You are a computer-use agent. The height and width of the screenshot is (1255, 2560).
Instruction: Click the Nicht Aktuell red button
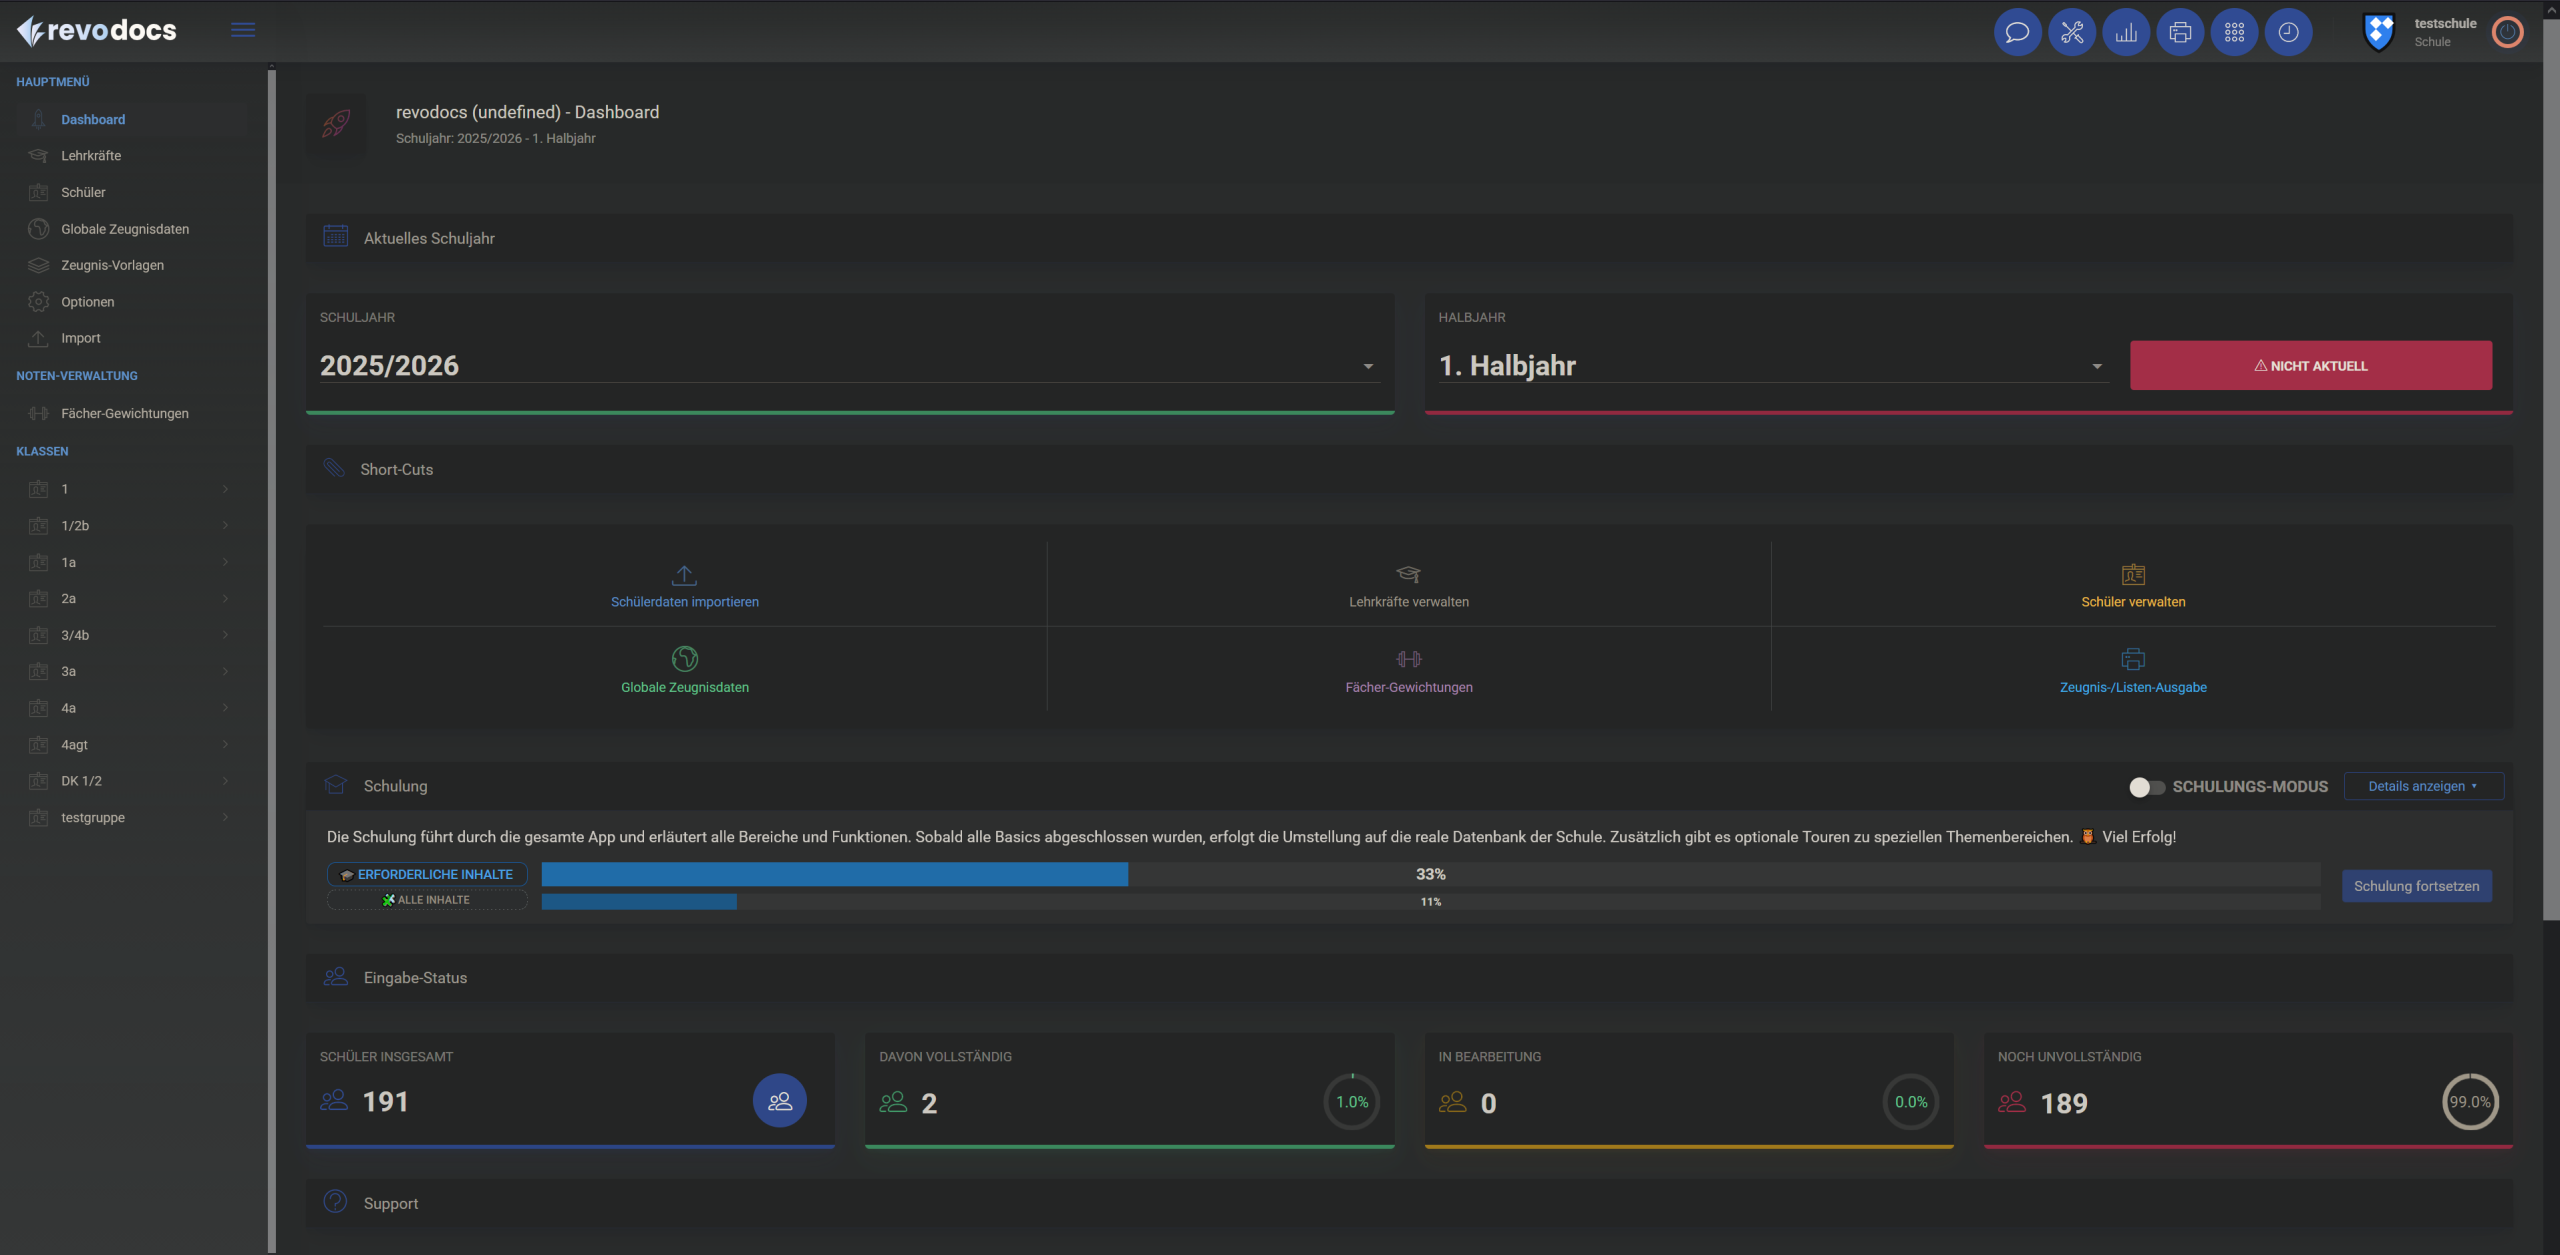pos(2310,366)
